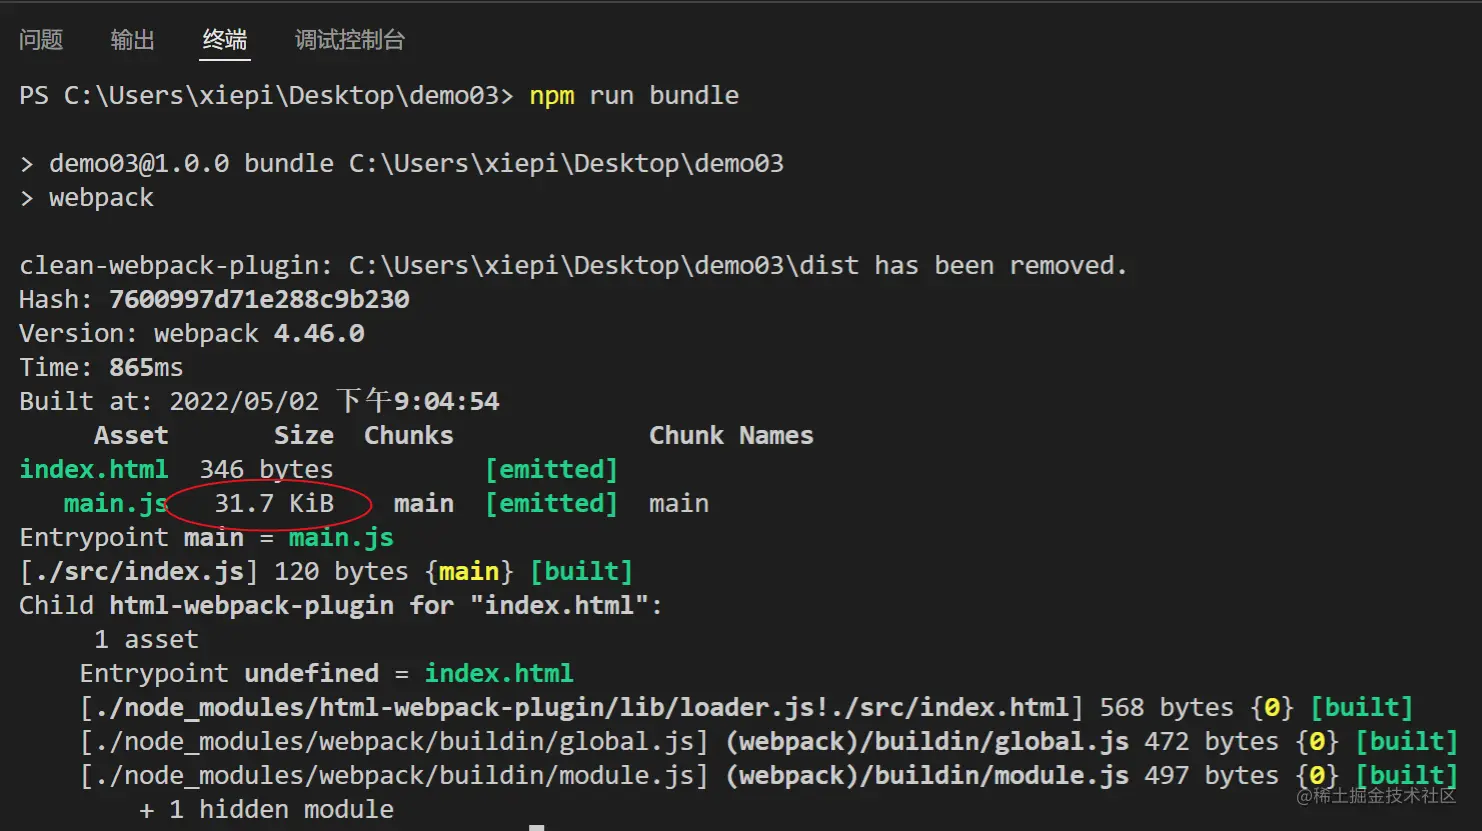Click the '31.7 KiB' size value

click(274, 504)
